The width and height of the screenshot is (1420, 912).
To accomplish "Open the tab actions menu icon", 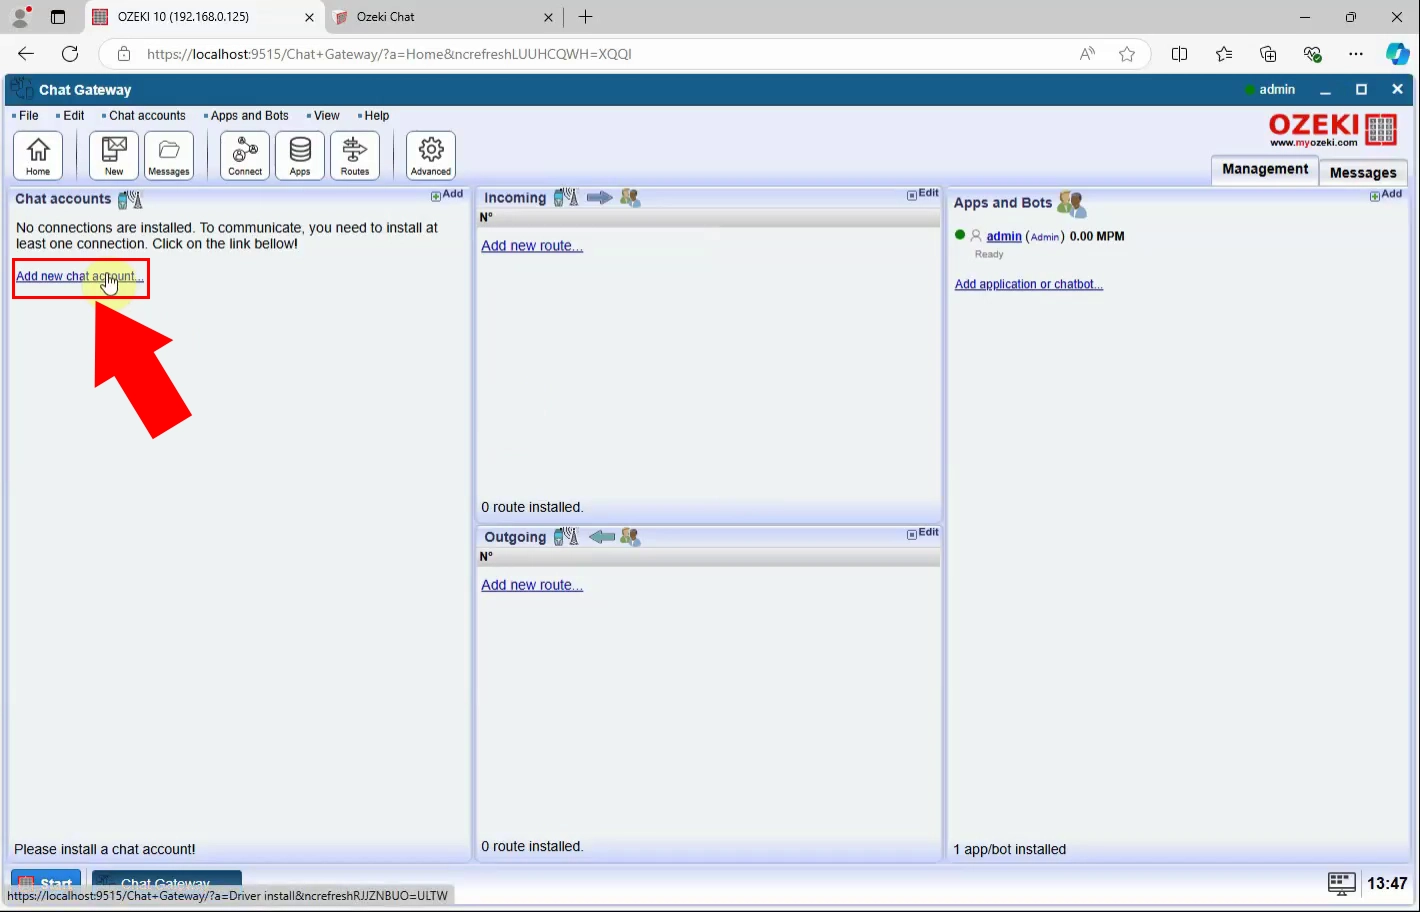I will coord(58,17).
